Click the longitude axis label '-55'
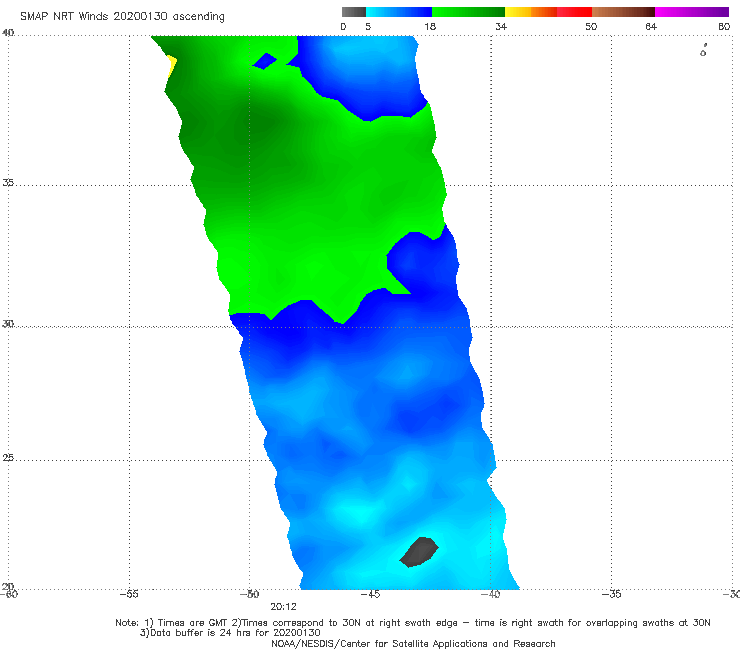The image size is (740, 650). pyautogui.click(x=129, y=594)
